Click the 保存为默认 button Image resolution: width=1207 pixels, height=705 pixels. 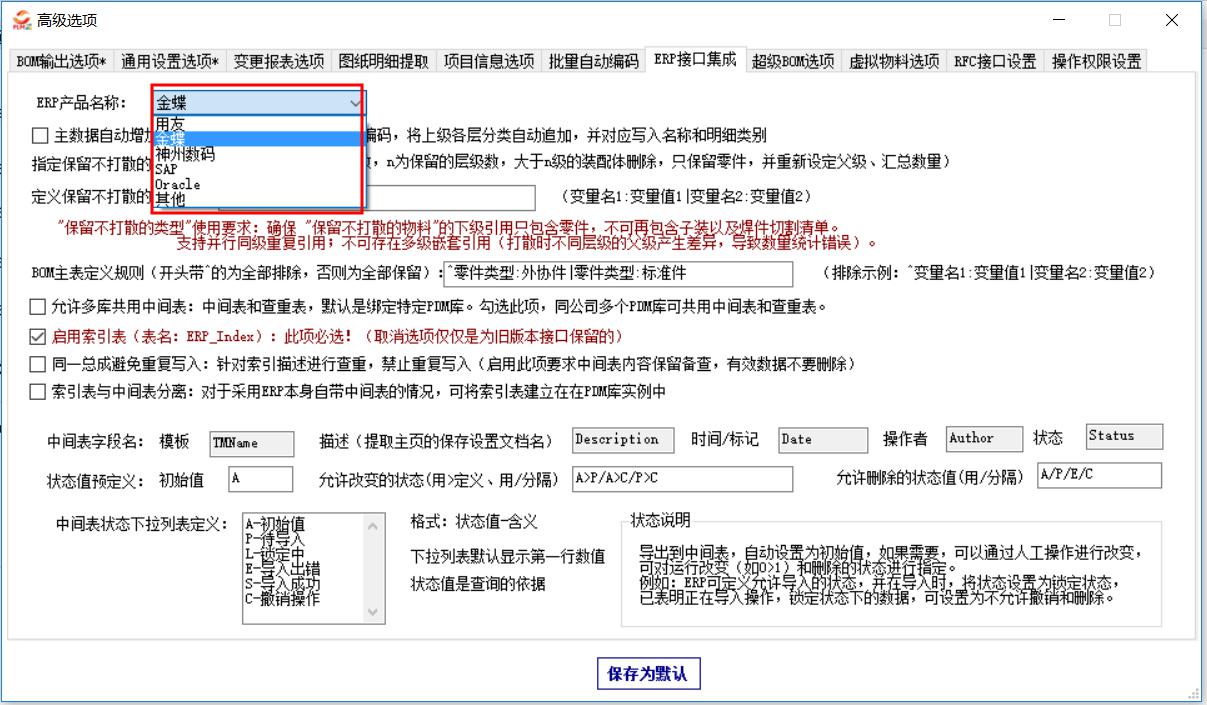point(648,673)
